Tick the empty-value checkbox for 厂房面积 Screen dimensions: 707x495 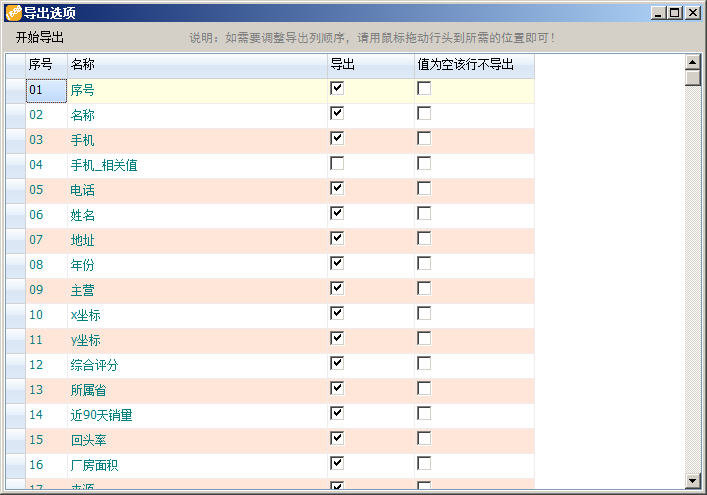424,463
